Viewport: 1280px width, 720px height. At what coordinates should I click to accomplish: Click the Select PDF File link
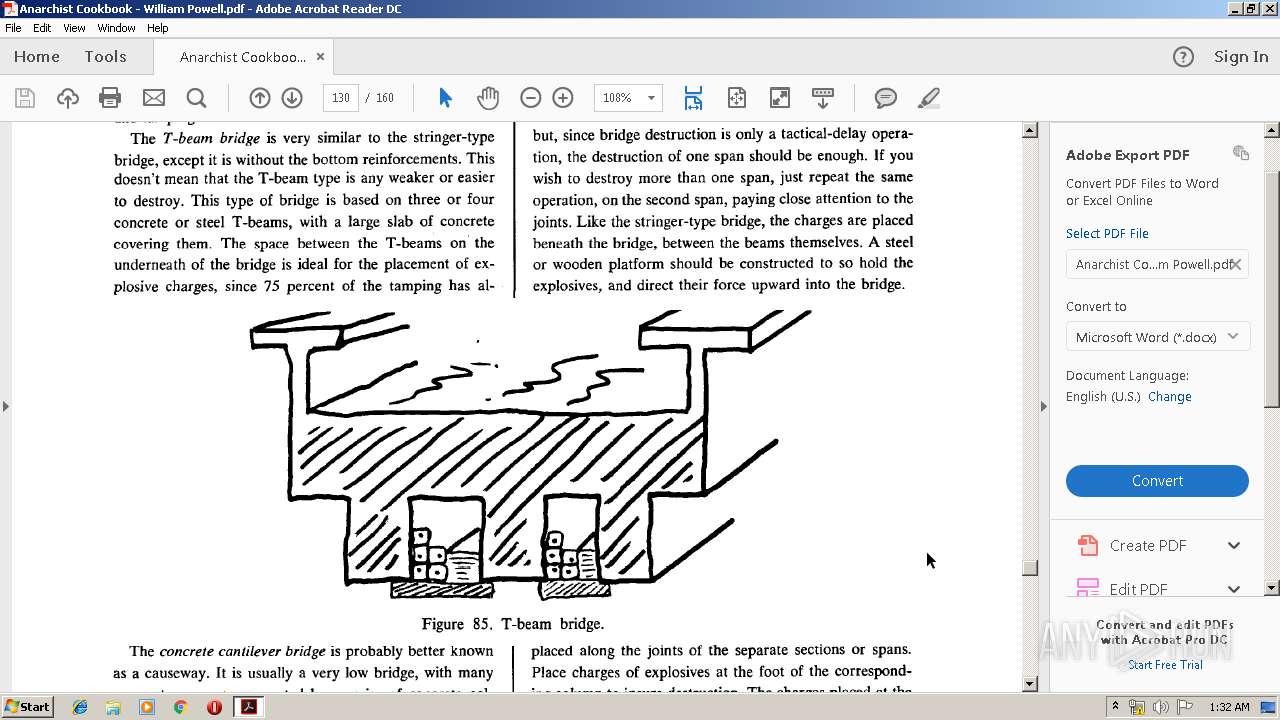click(1107, 233)
